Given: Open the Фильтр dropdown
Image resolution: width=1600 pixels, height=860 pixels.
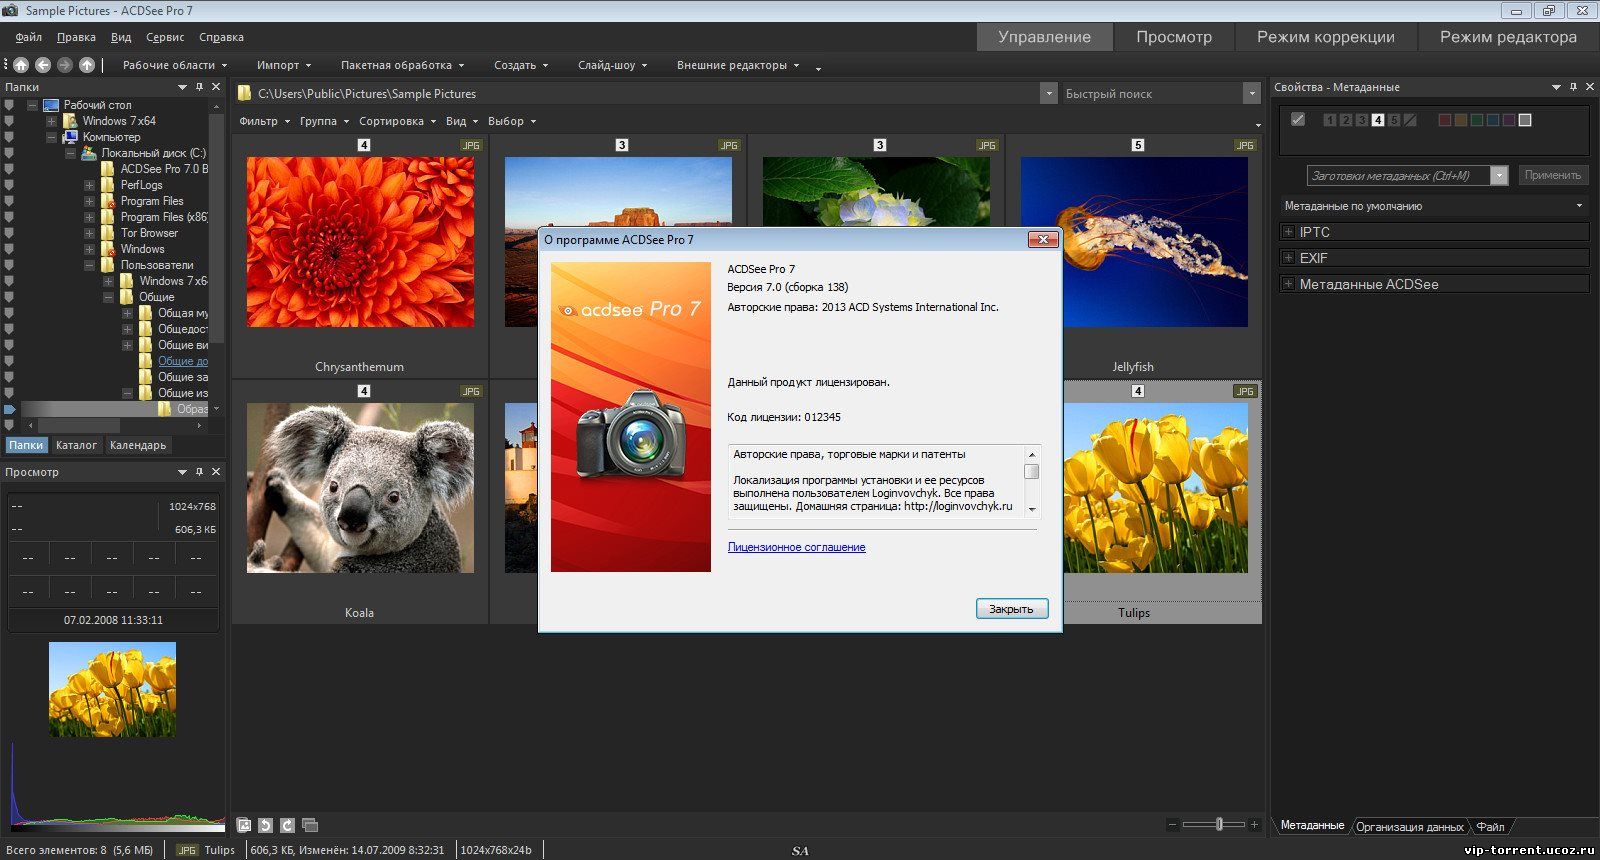Looking at the screenshot, I should (265, 121).
